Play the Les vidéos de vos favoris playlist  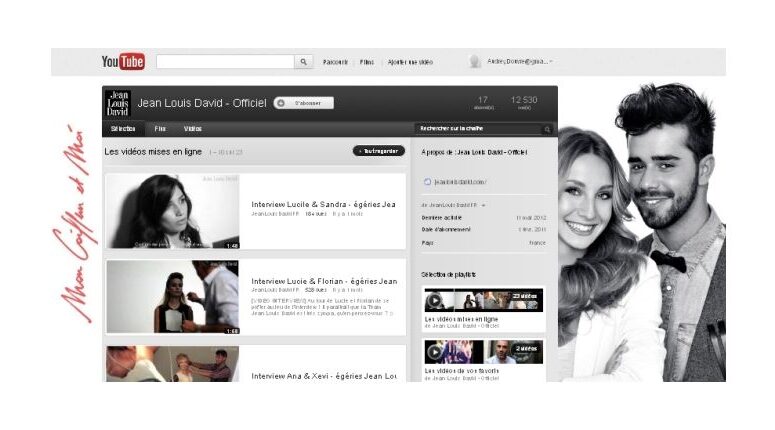484,352
